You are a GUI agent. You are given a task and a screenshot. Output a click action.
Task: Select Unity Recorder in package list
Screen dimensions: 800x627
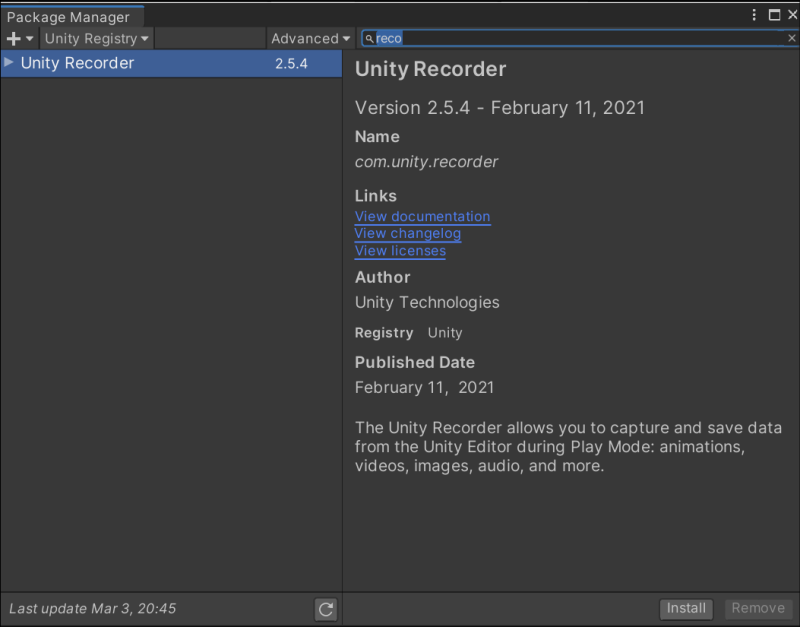click(171, 63)
